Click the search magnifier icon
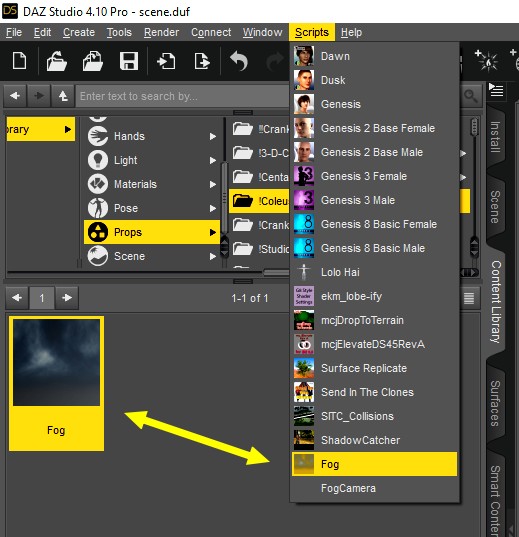This screenshot has height=537, width=519. [471, 96]
